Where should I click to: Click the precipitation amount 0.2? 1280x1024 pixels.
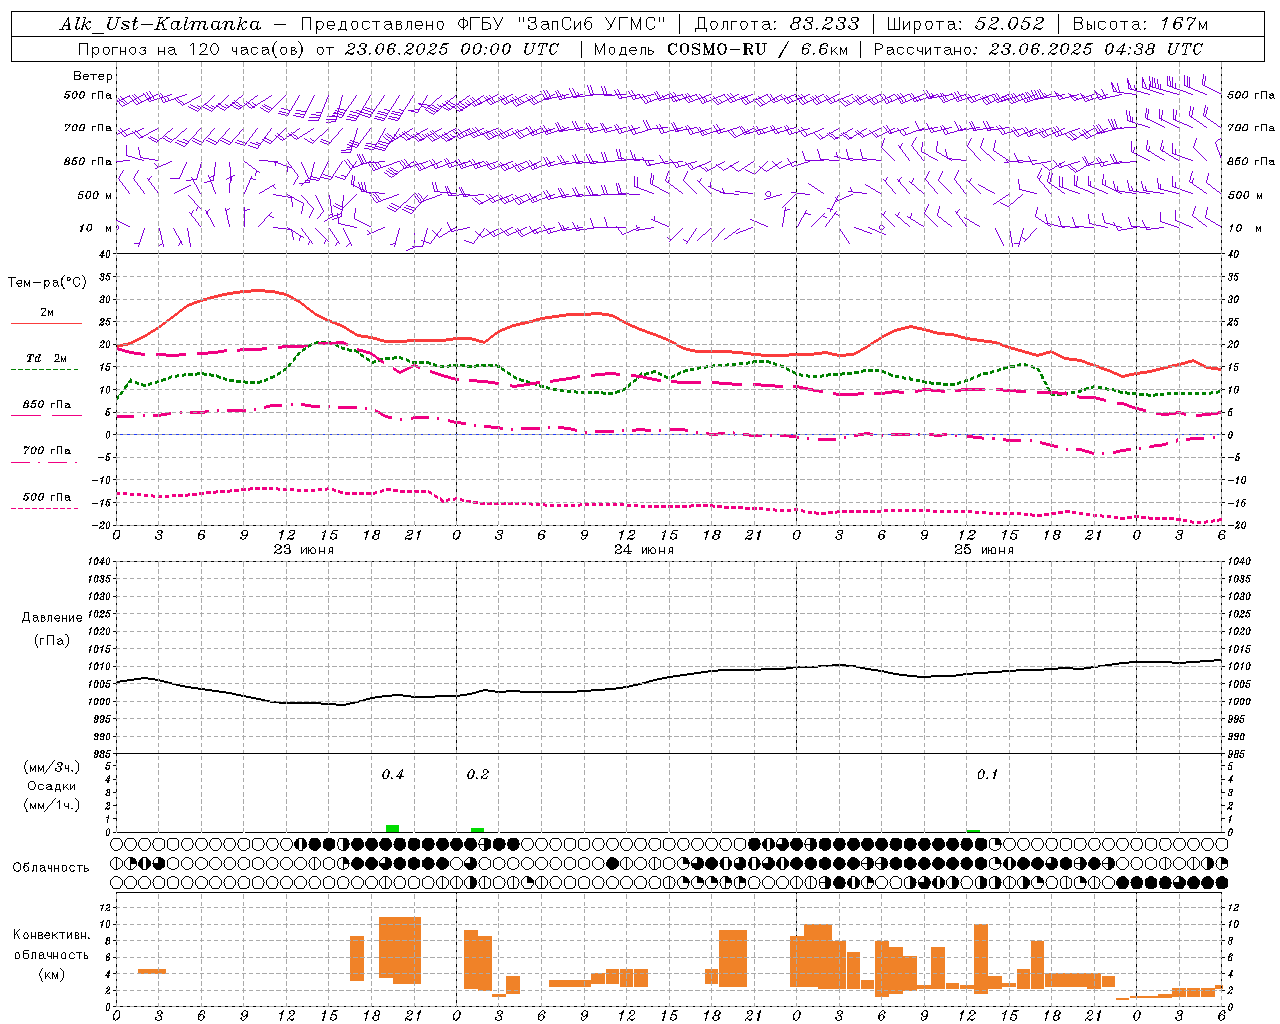pos(478,775)
